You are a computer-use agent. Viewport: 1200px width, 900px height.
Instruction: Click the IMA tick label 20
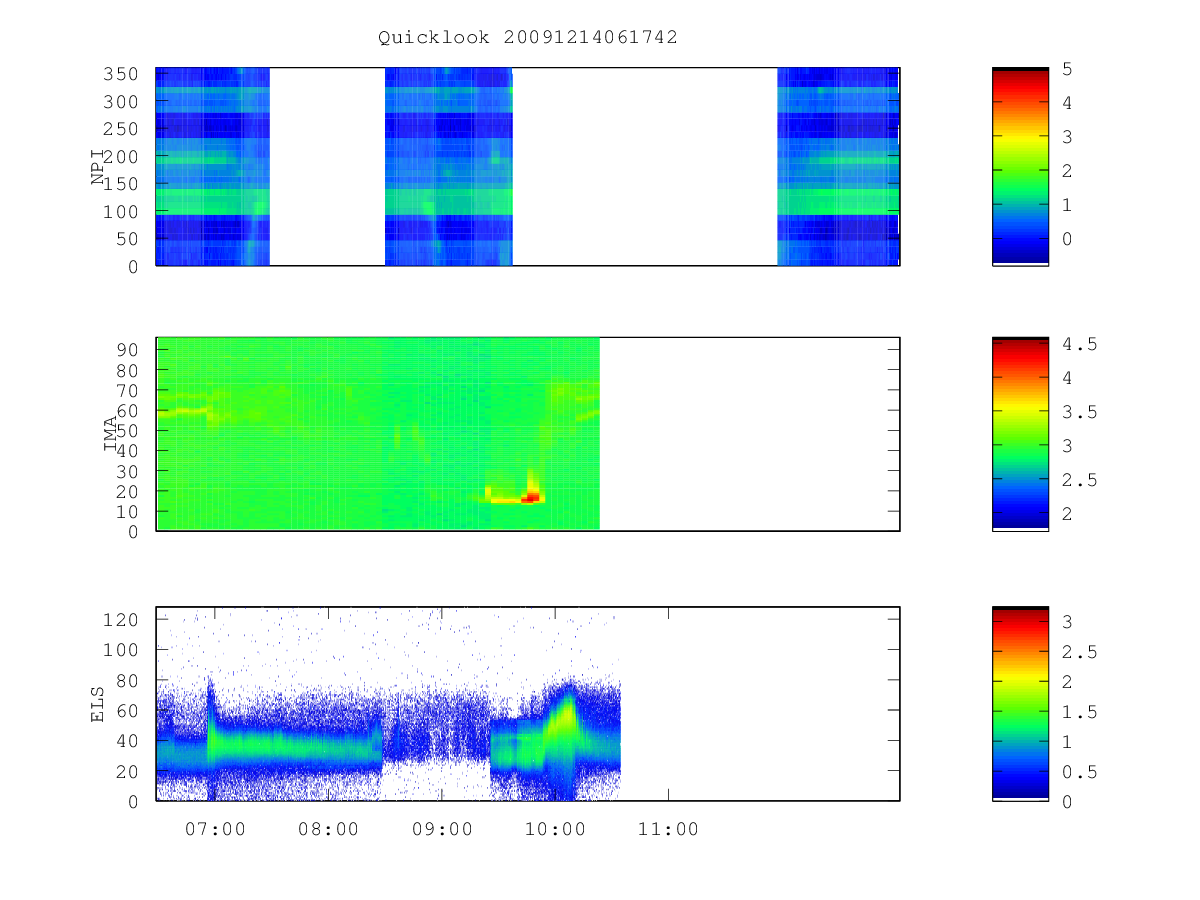127,491
